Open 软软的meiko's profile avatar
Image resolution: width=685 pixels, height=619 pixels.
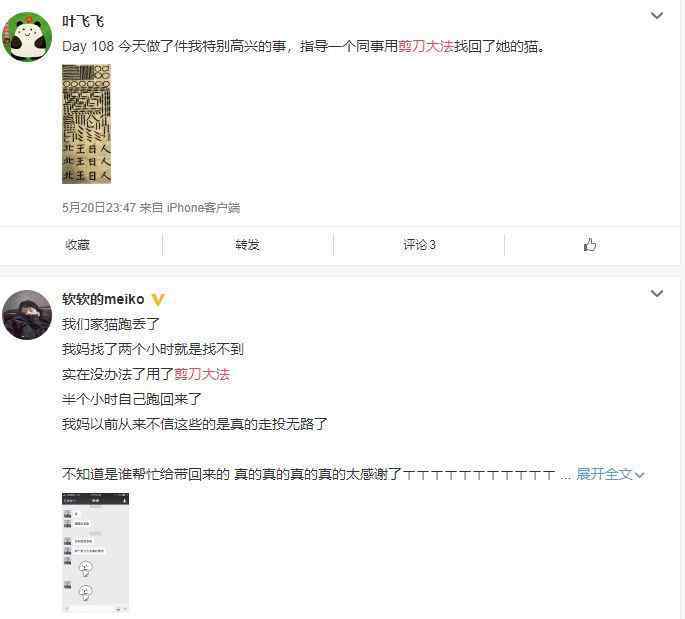tap(27, 315)
